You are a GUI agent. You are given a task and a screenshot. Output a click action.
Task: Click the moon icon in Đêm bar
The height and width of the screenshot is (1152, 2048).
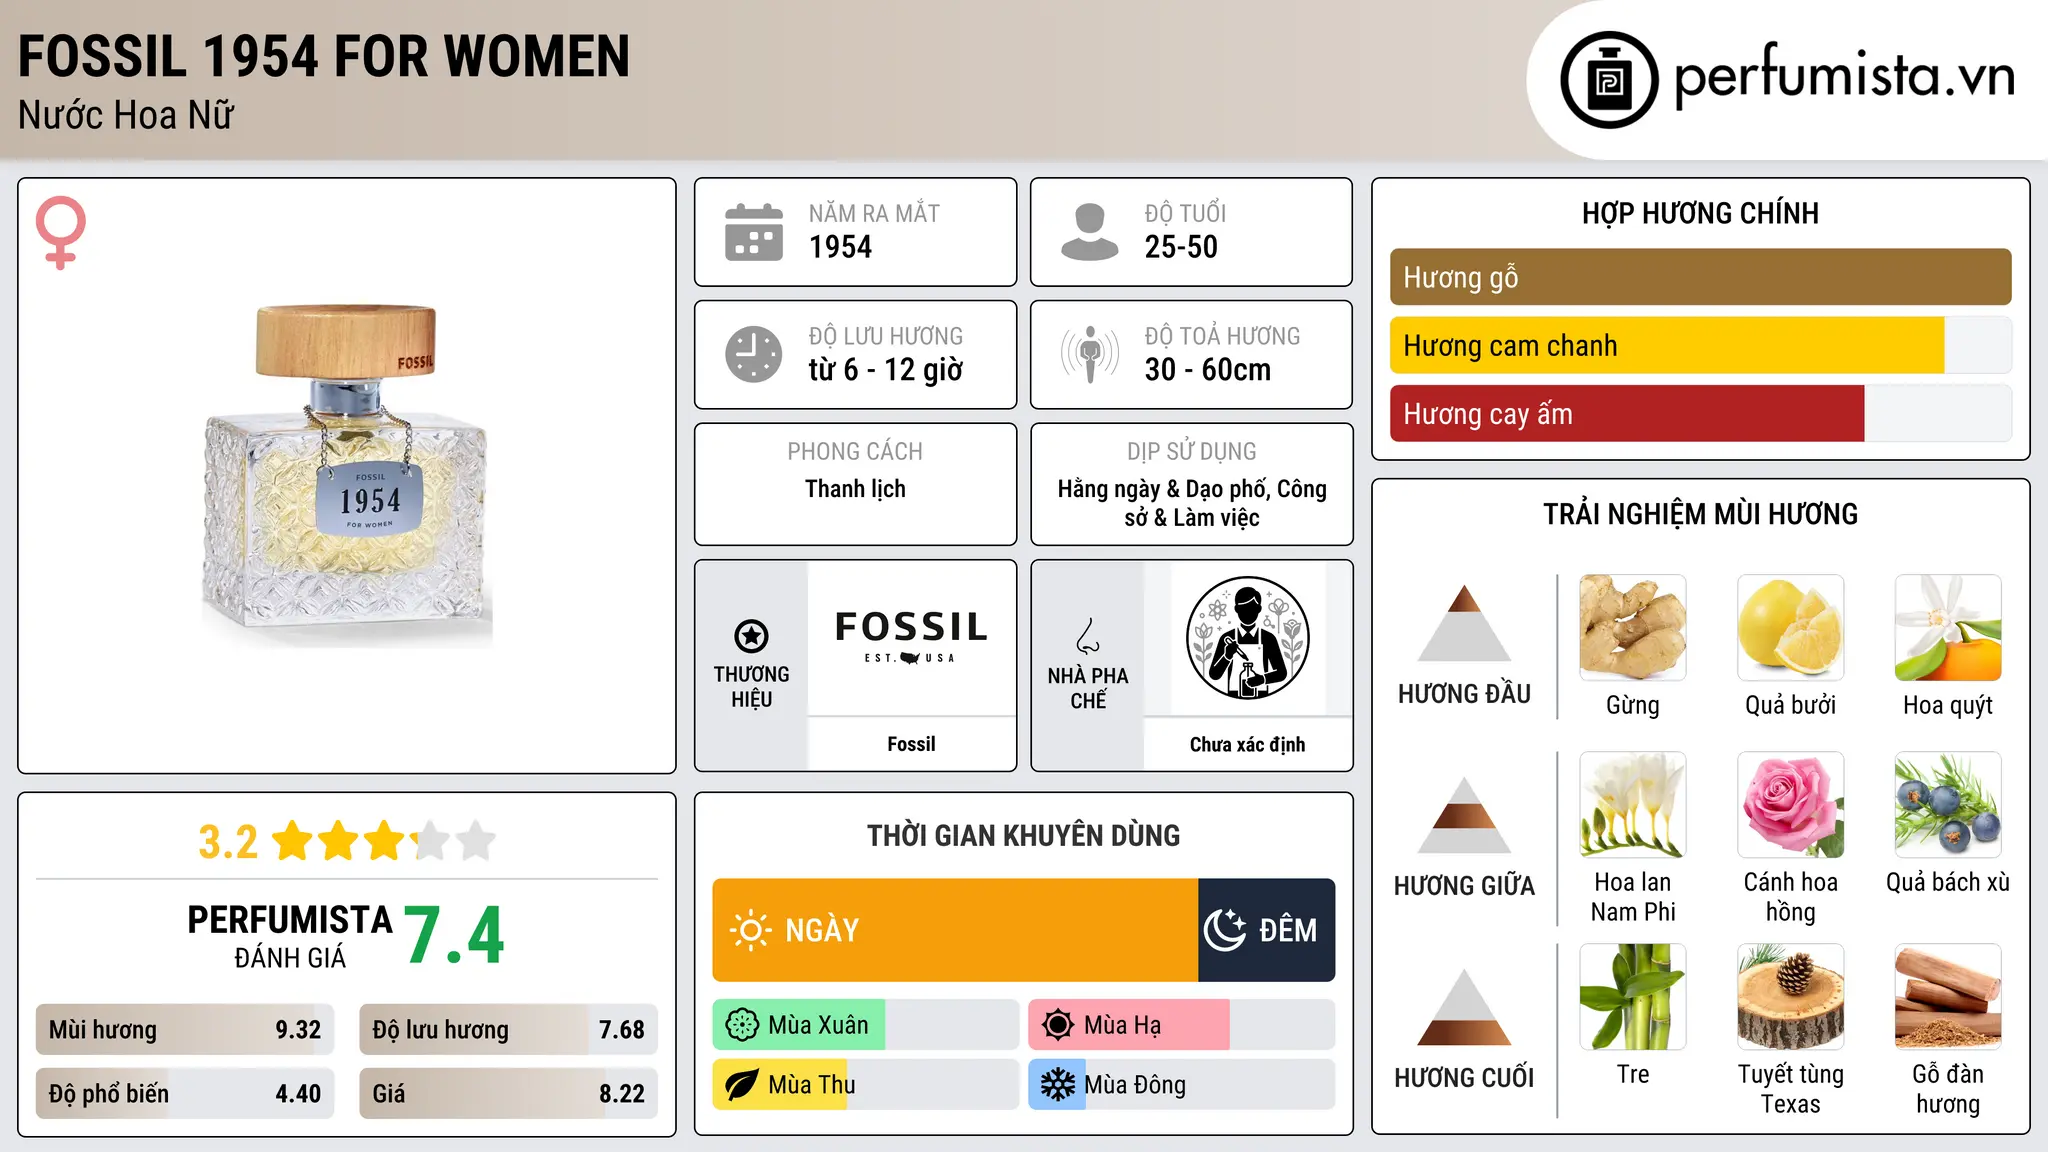(1224, 930)
